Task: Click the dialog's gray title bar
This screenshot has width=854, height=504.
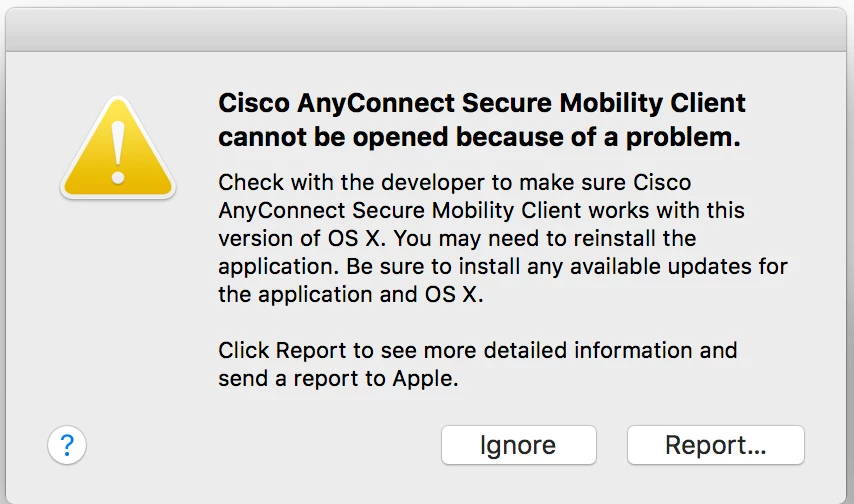Action: pos(426,30)
